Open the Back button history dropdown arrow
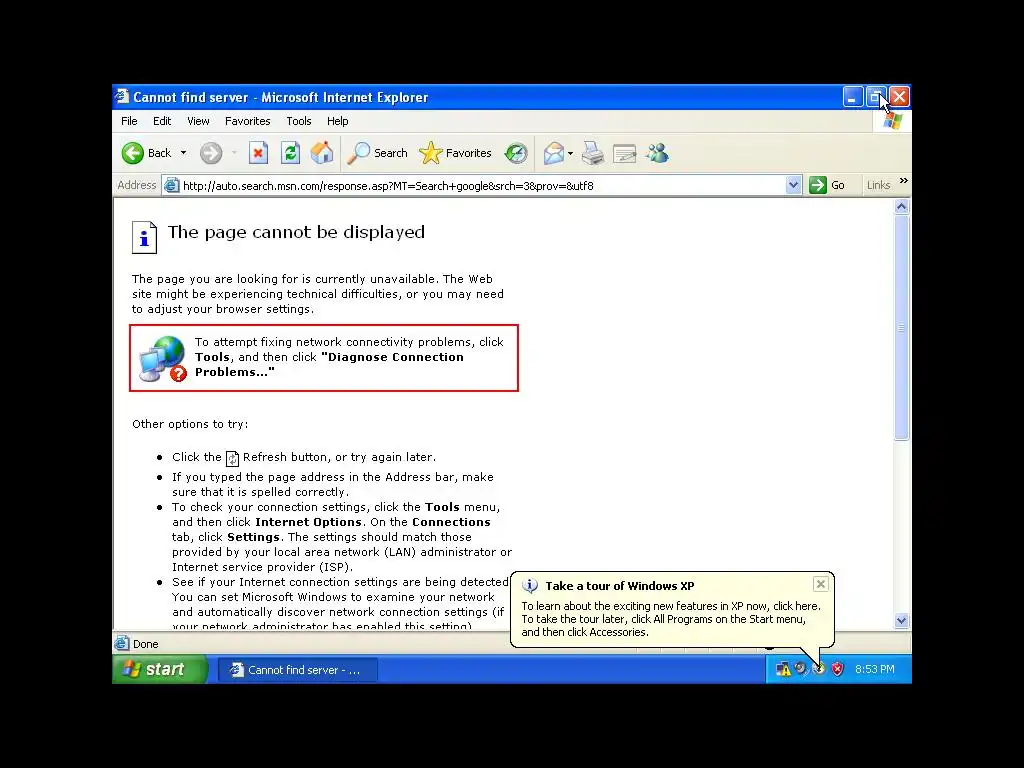This screenshot has height=768, width=1024. (184, 153)
